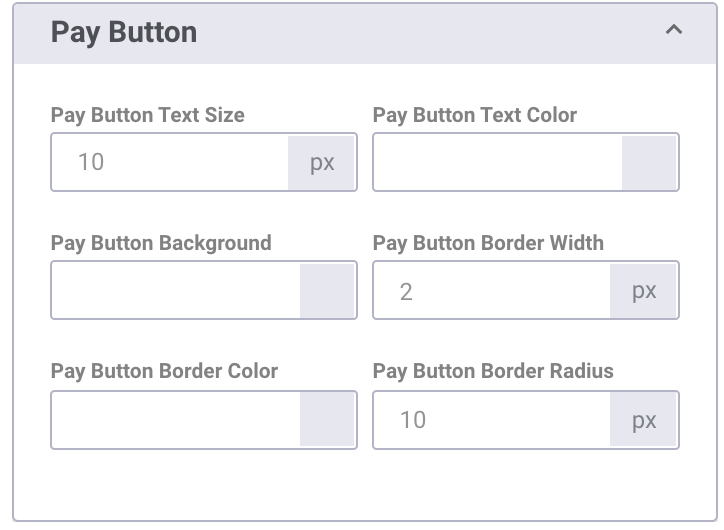Focus the Pay Button Border Radius field
The width and height of the screenshot is (724, 530).
point(492,420)
